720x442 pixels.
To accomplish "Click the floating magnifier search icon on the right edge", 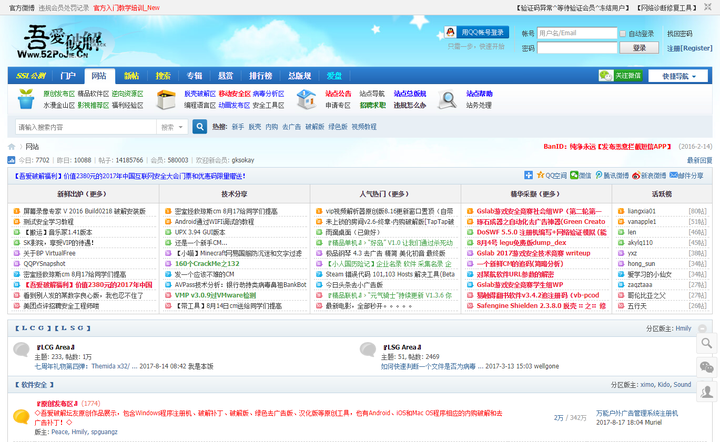I will tap(706, 343).
